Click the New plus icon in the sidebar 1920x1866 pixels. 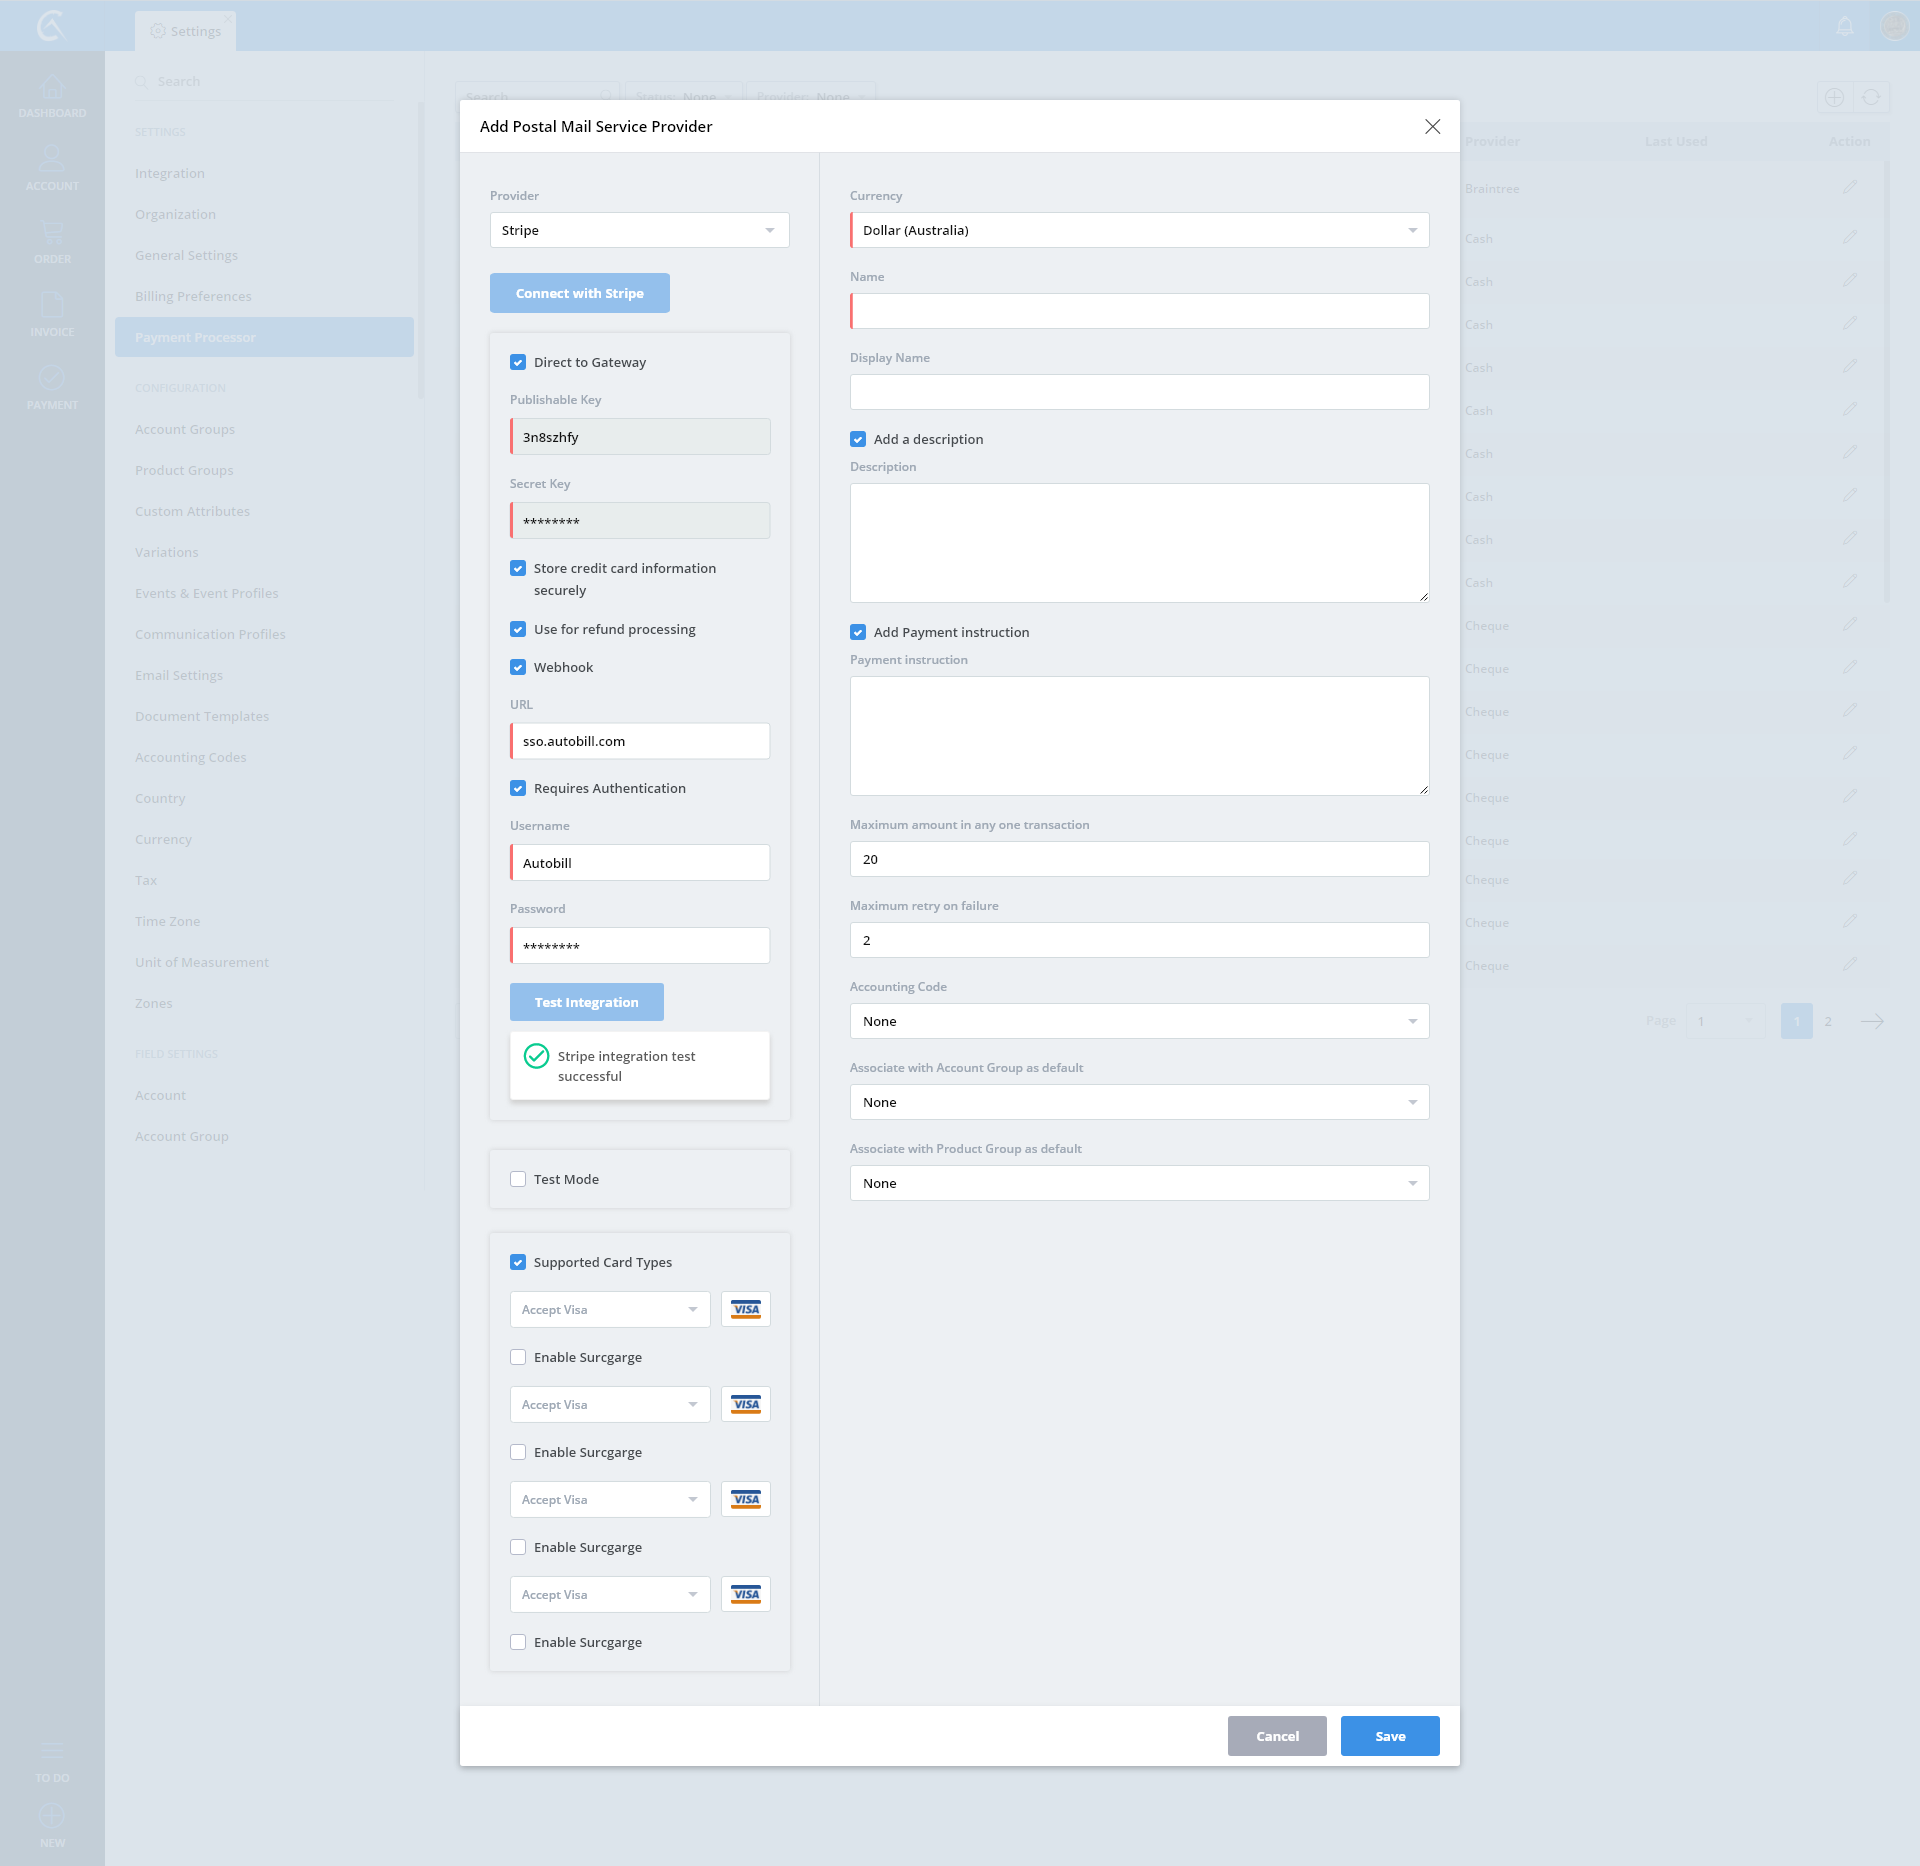click(x=52, y=1816)
